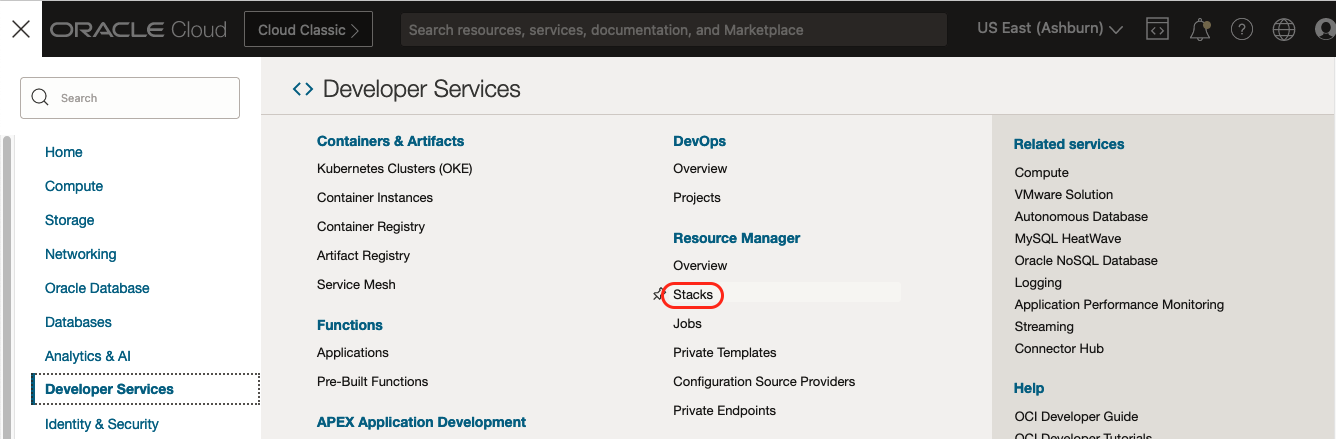Click the Container Registry link
Screen dimensions: 1336x439
point(371,227)
